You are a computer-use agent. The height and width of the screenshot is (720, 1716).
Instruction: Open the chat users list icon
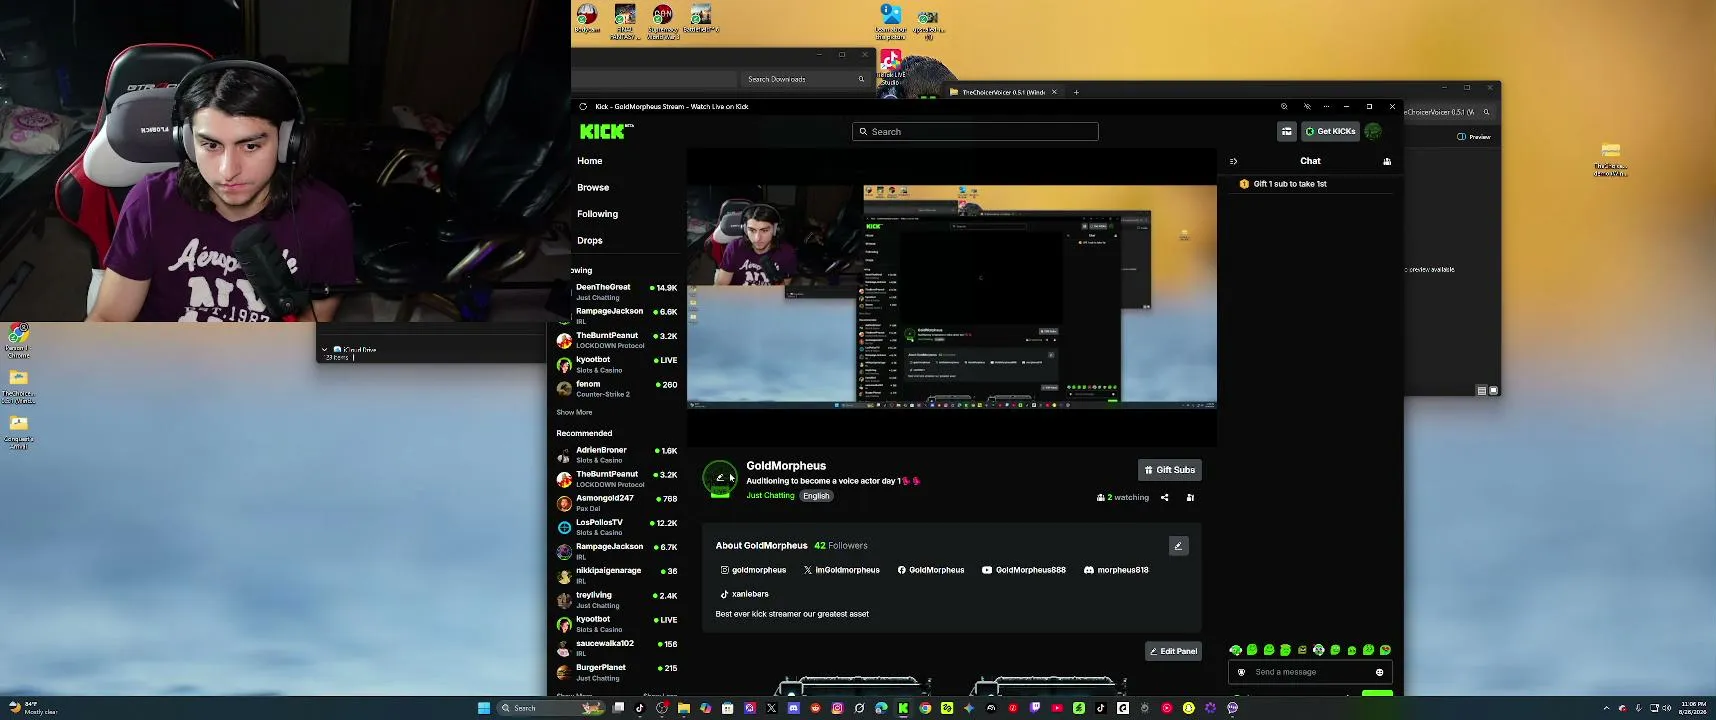click(1387, 161)
